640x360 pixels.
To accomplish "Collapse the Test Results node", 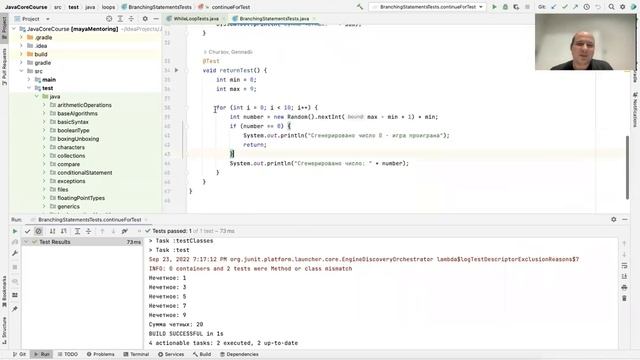I will (26, 242).
